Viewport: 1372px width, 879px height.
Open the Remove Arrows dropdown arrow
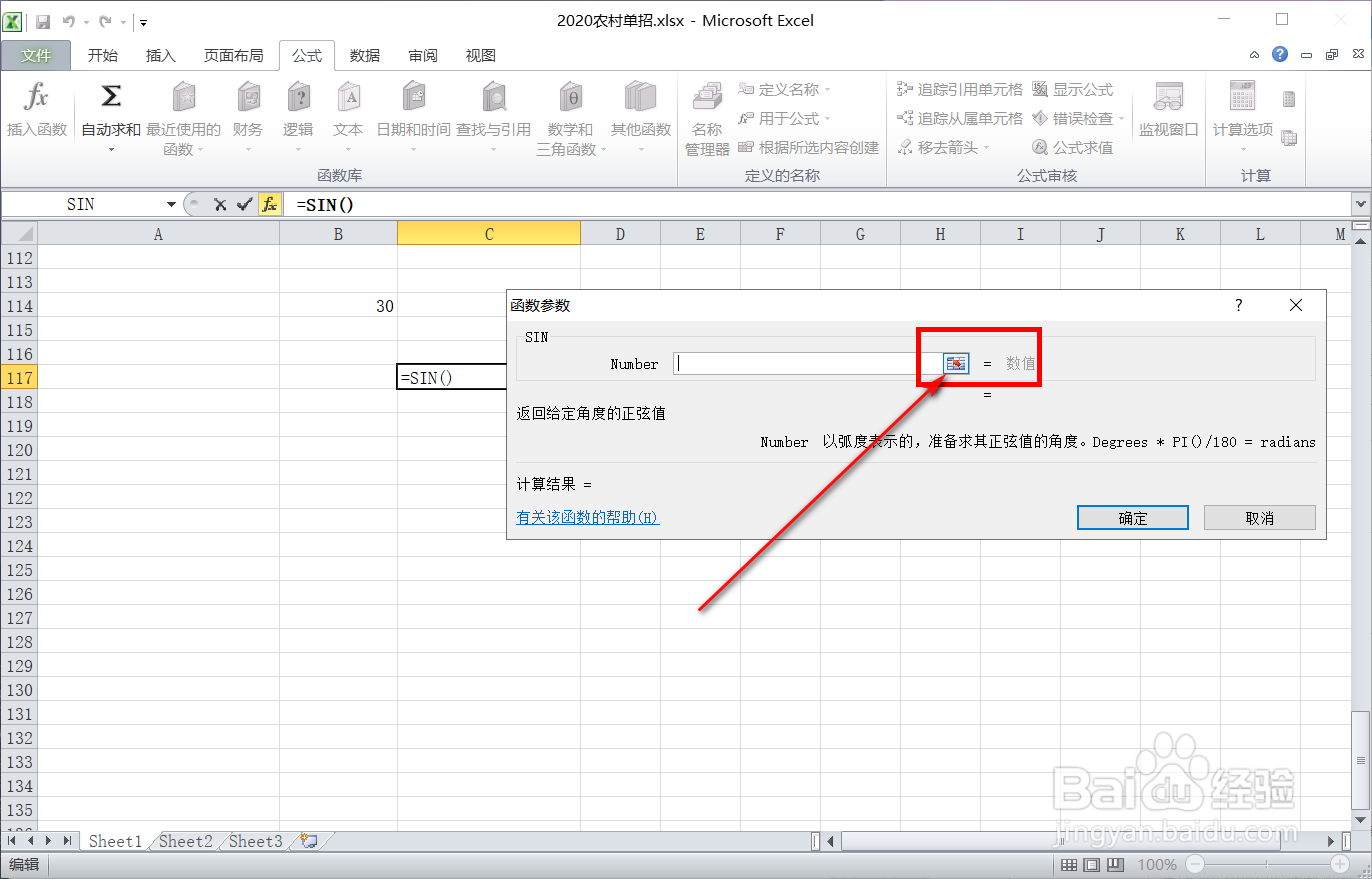pos(986,148)
